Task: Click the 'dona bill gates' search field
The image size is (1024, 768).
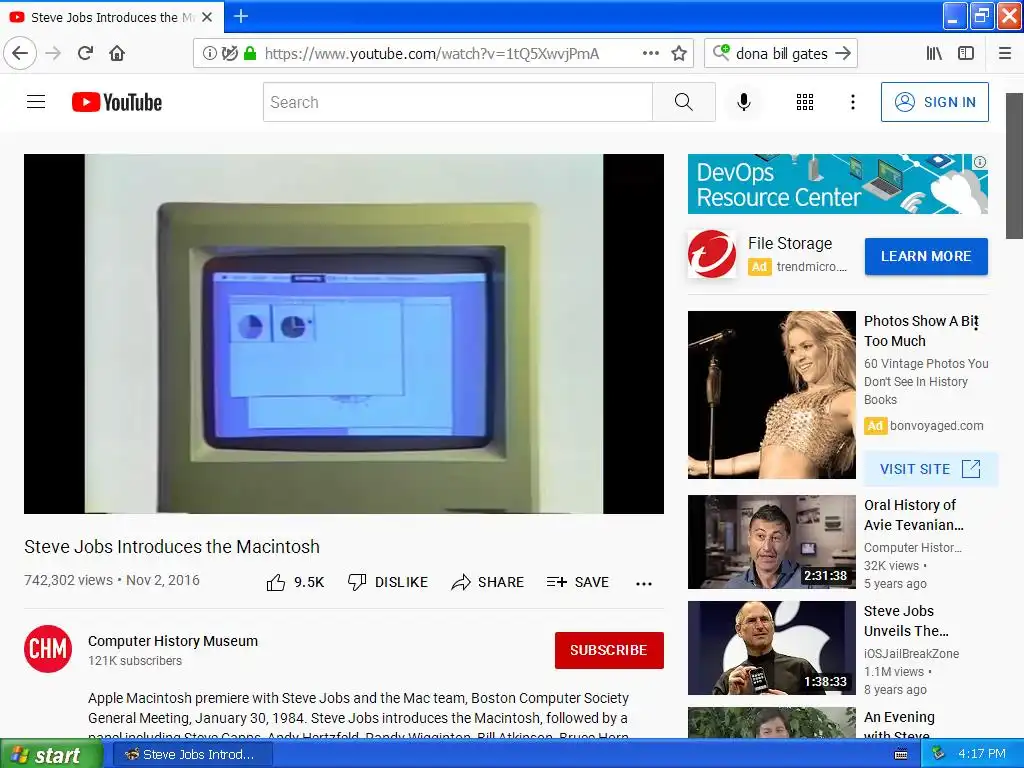Action: click(782, 54)
